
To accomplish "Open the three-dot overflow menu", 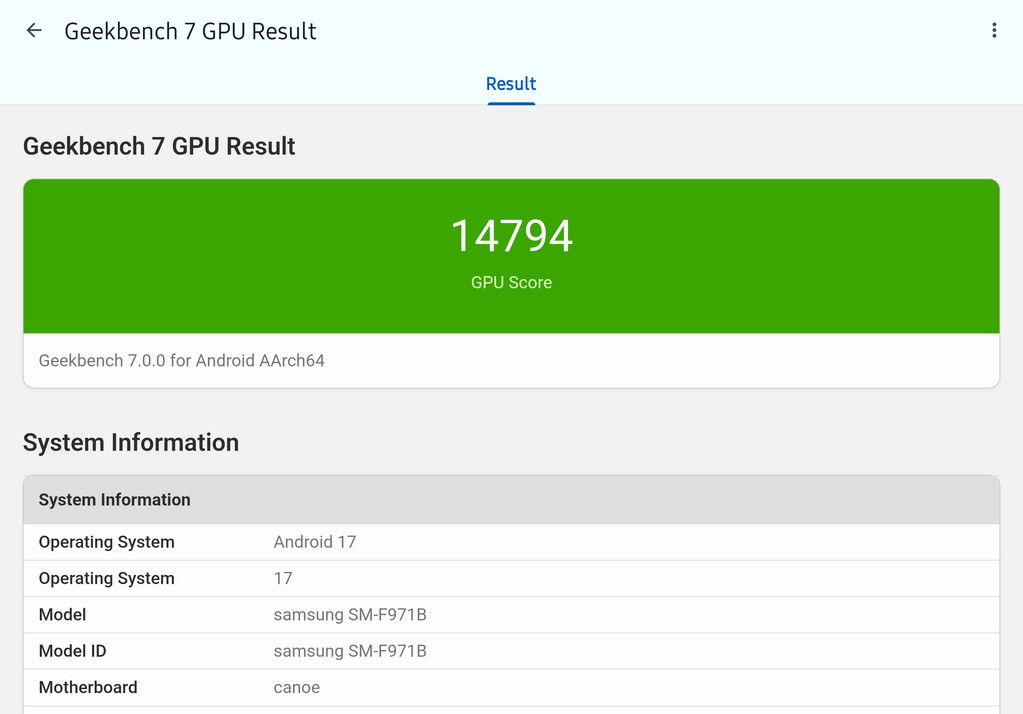I will coord(994,30).
